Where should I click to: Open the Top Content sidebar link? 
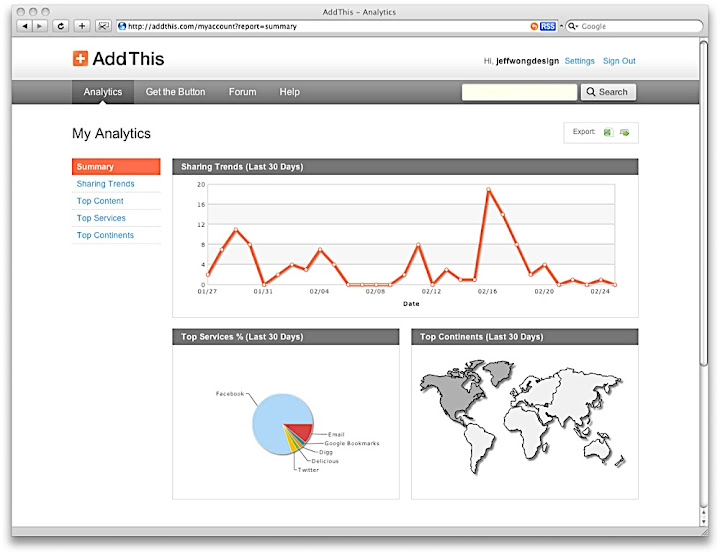(100, 201)
